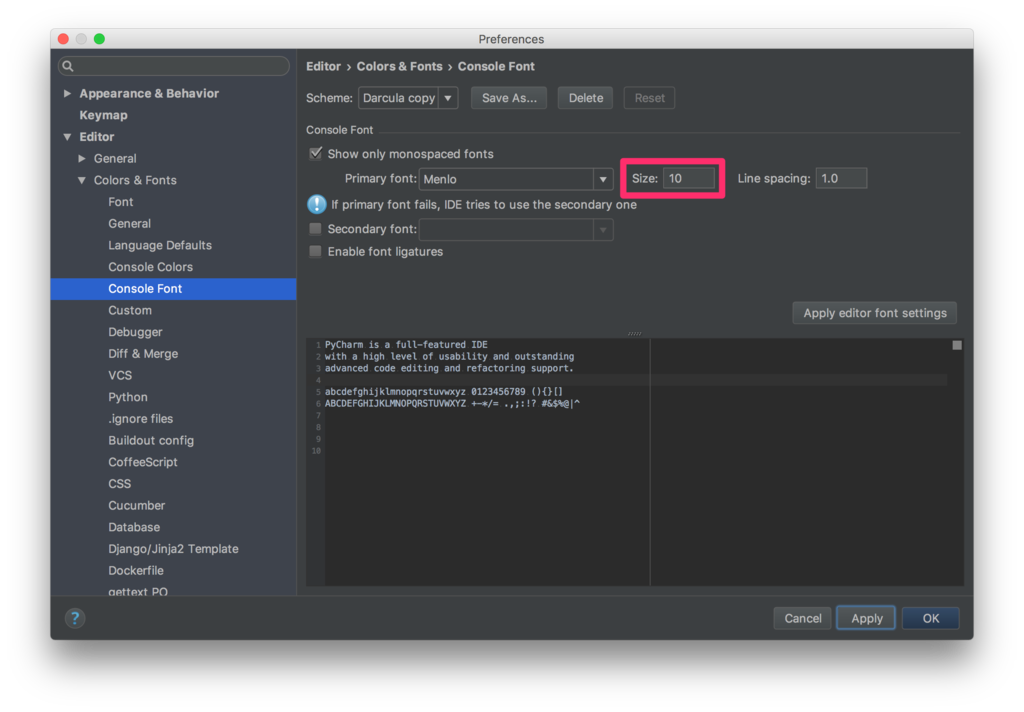Screen dimensions: 1024x712
Task: Collapse the Colors & Fonts node
Action: (82, 180)
